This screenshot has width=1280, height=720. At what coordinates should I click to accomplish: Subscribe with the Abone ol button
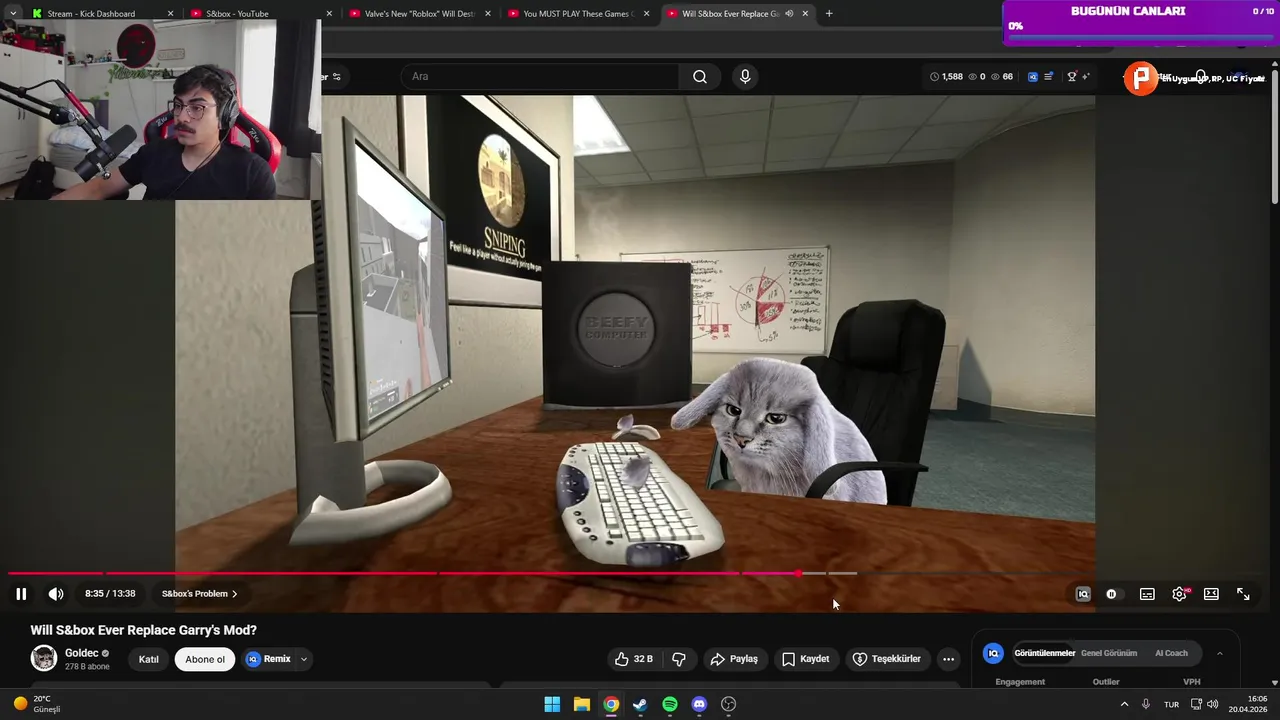[205, 659]
